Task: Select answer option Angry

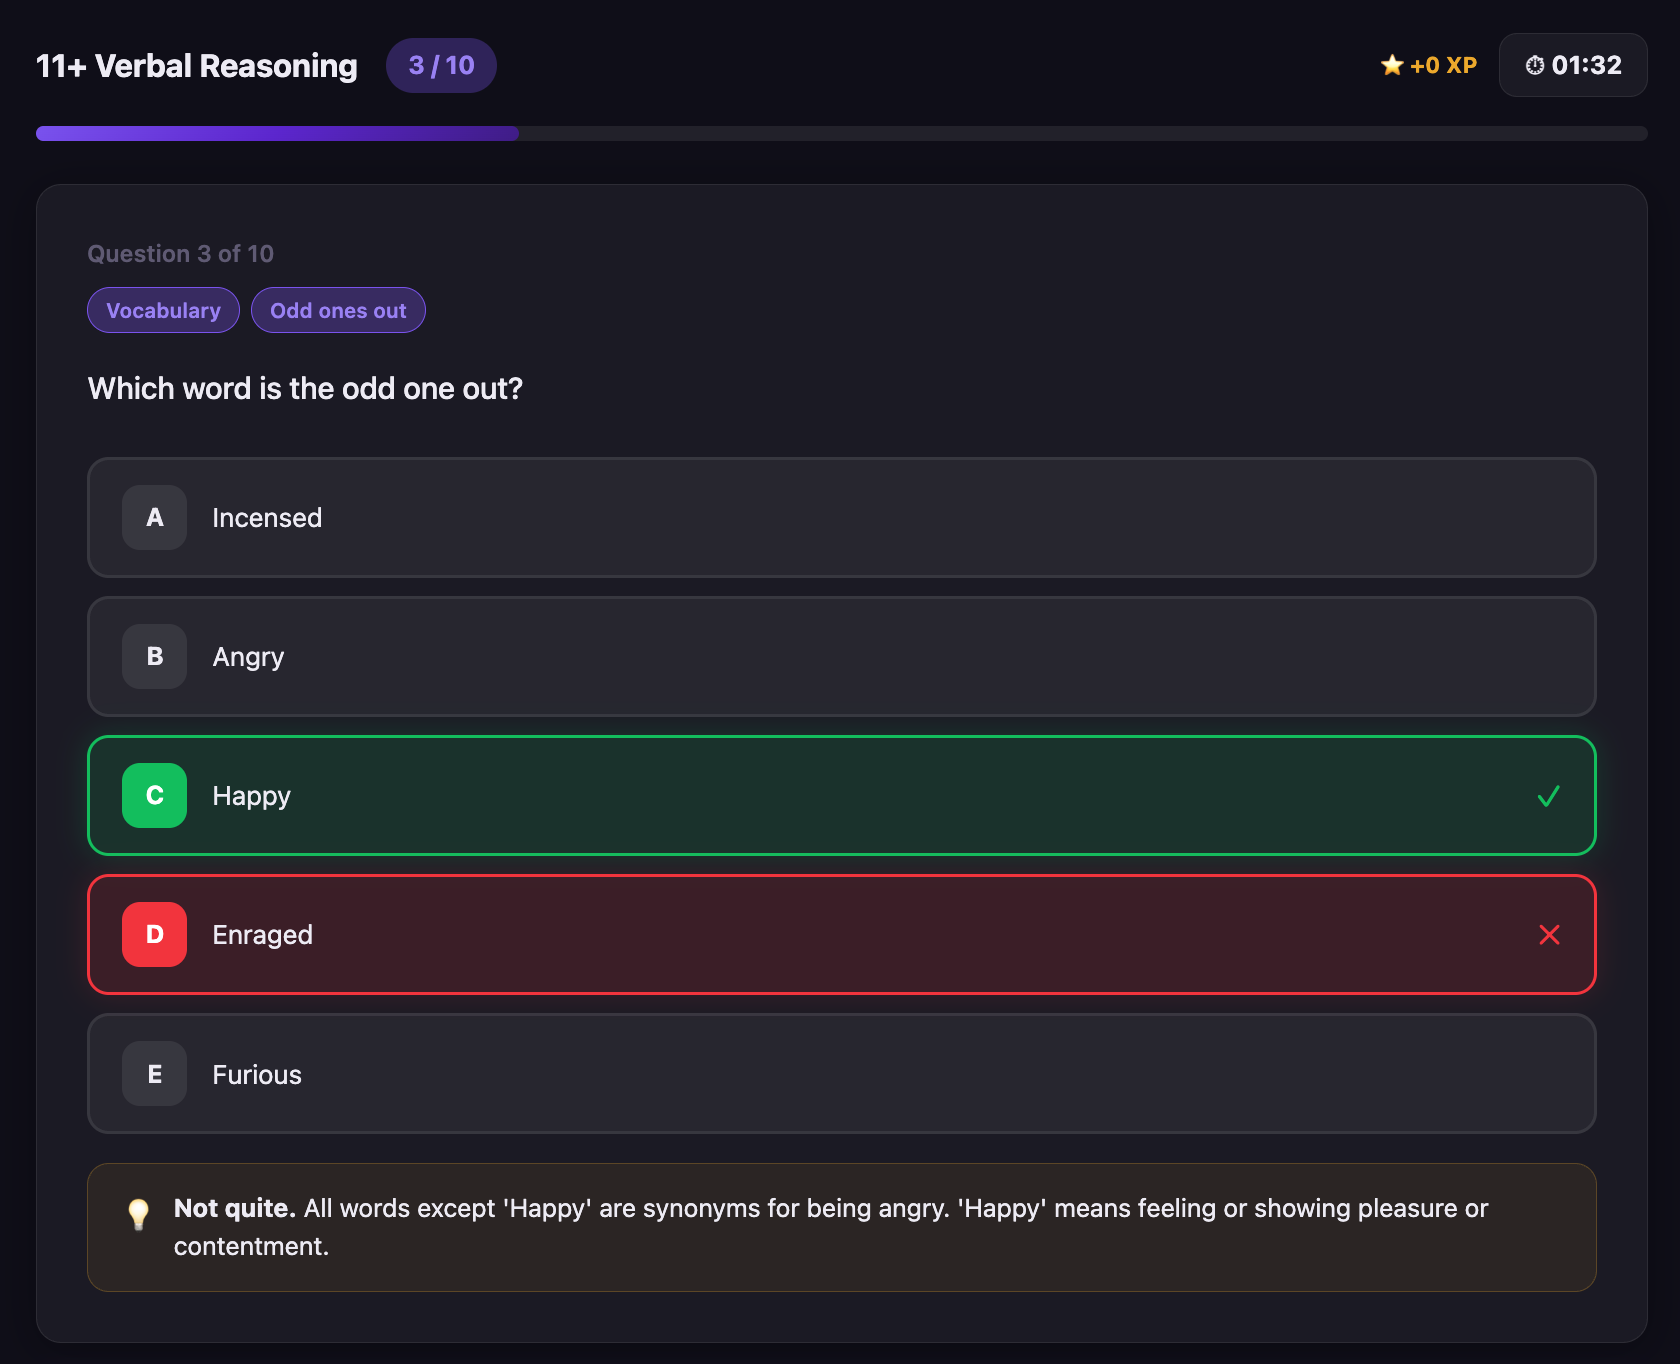Action: coord(840,657)
